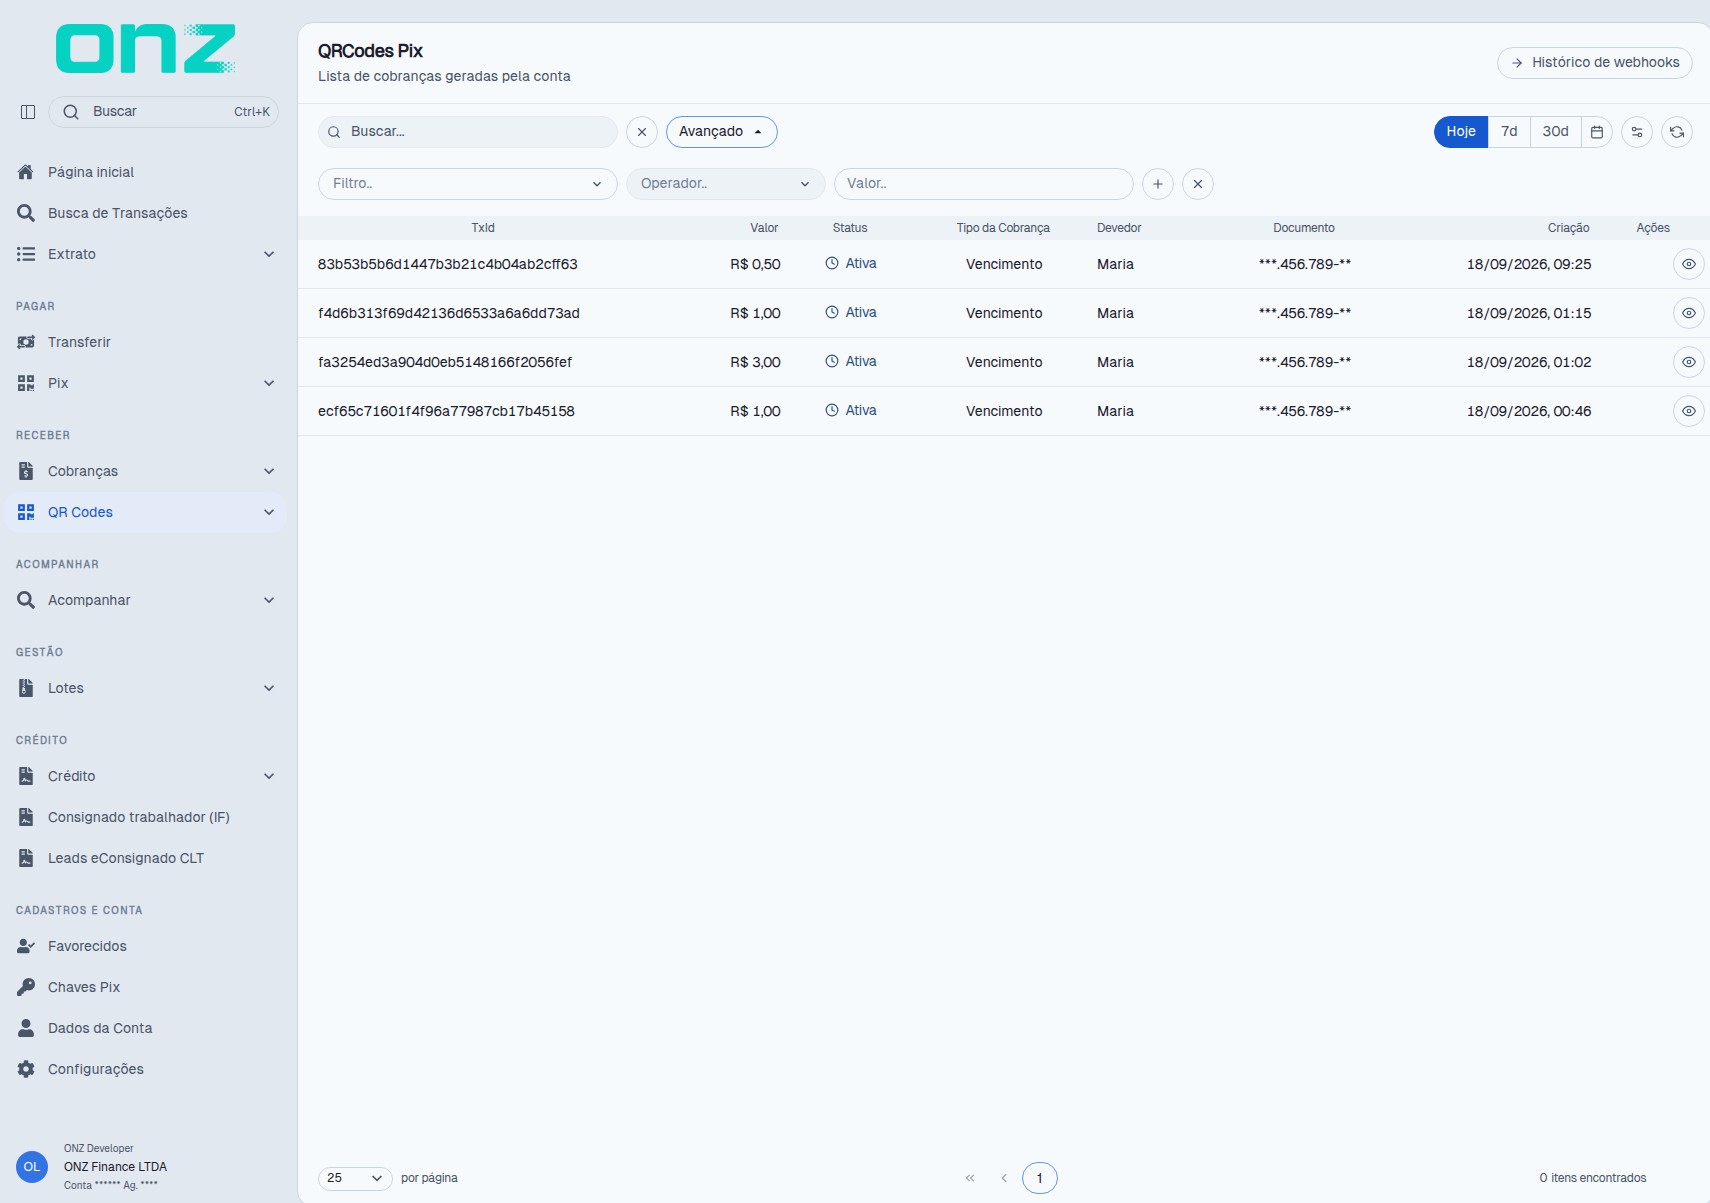
Task: Change the 25 per page selector
Action: (x=355, y=1178)
